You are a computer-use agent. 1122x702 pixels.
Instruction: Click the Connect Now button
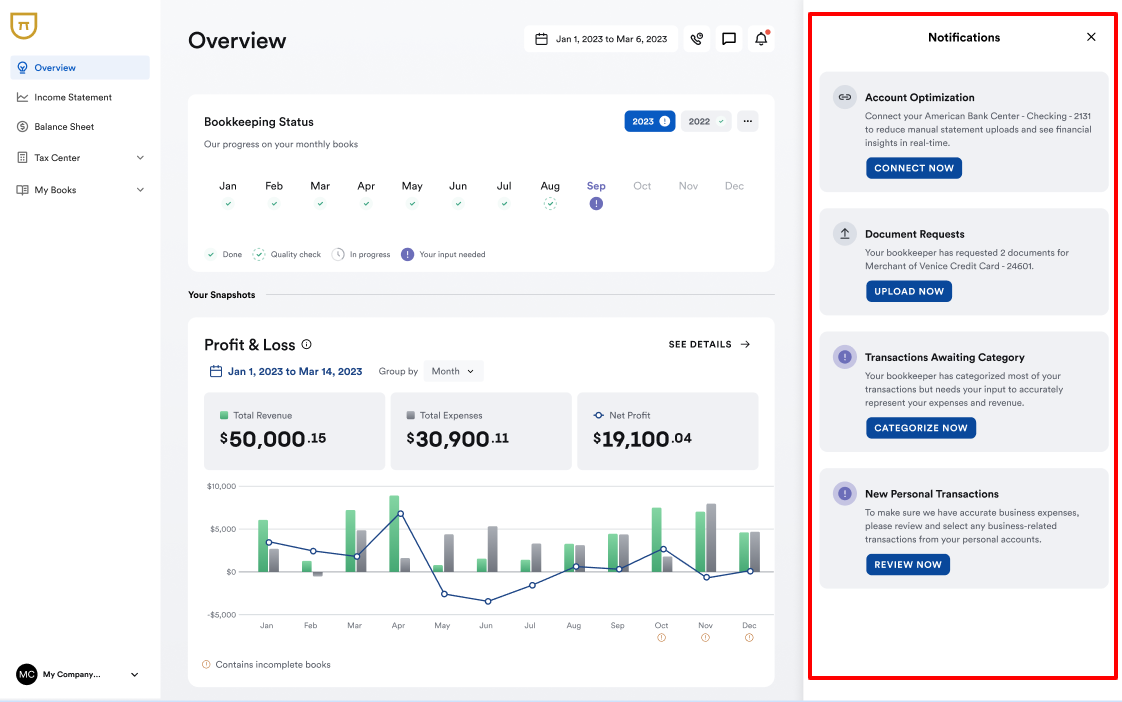click(x=914, y=168)
